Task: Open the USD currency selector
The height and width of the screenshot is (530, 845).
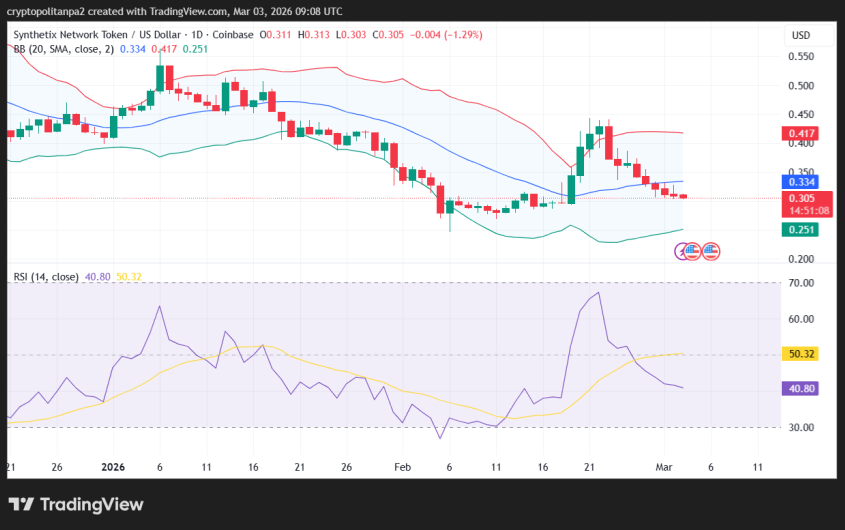Action: (800, 35)
